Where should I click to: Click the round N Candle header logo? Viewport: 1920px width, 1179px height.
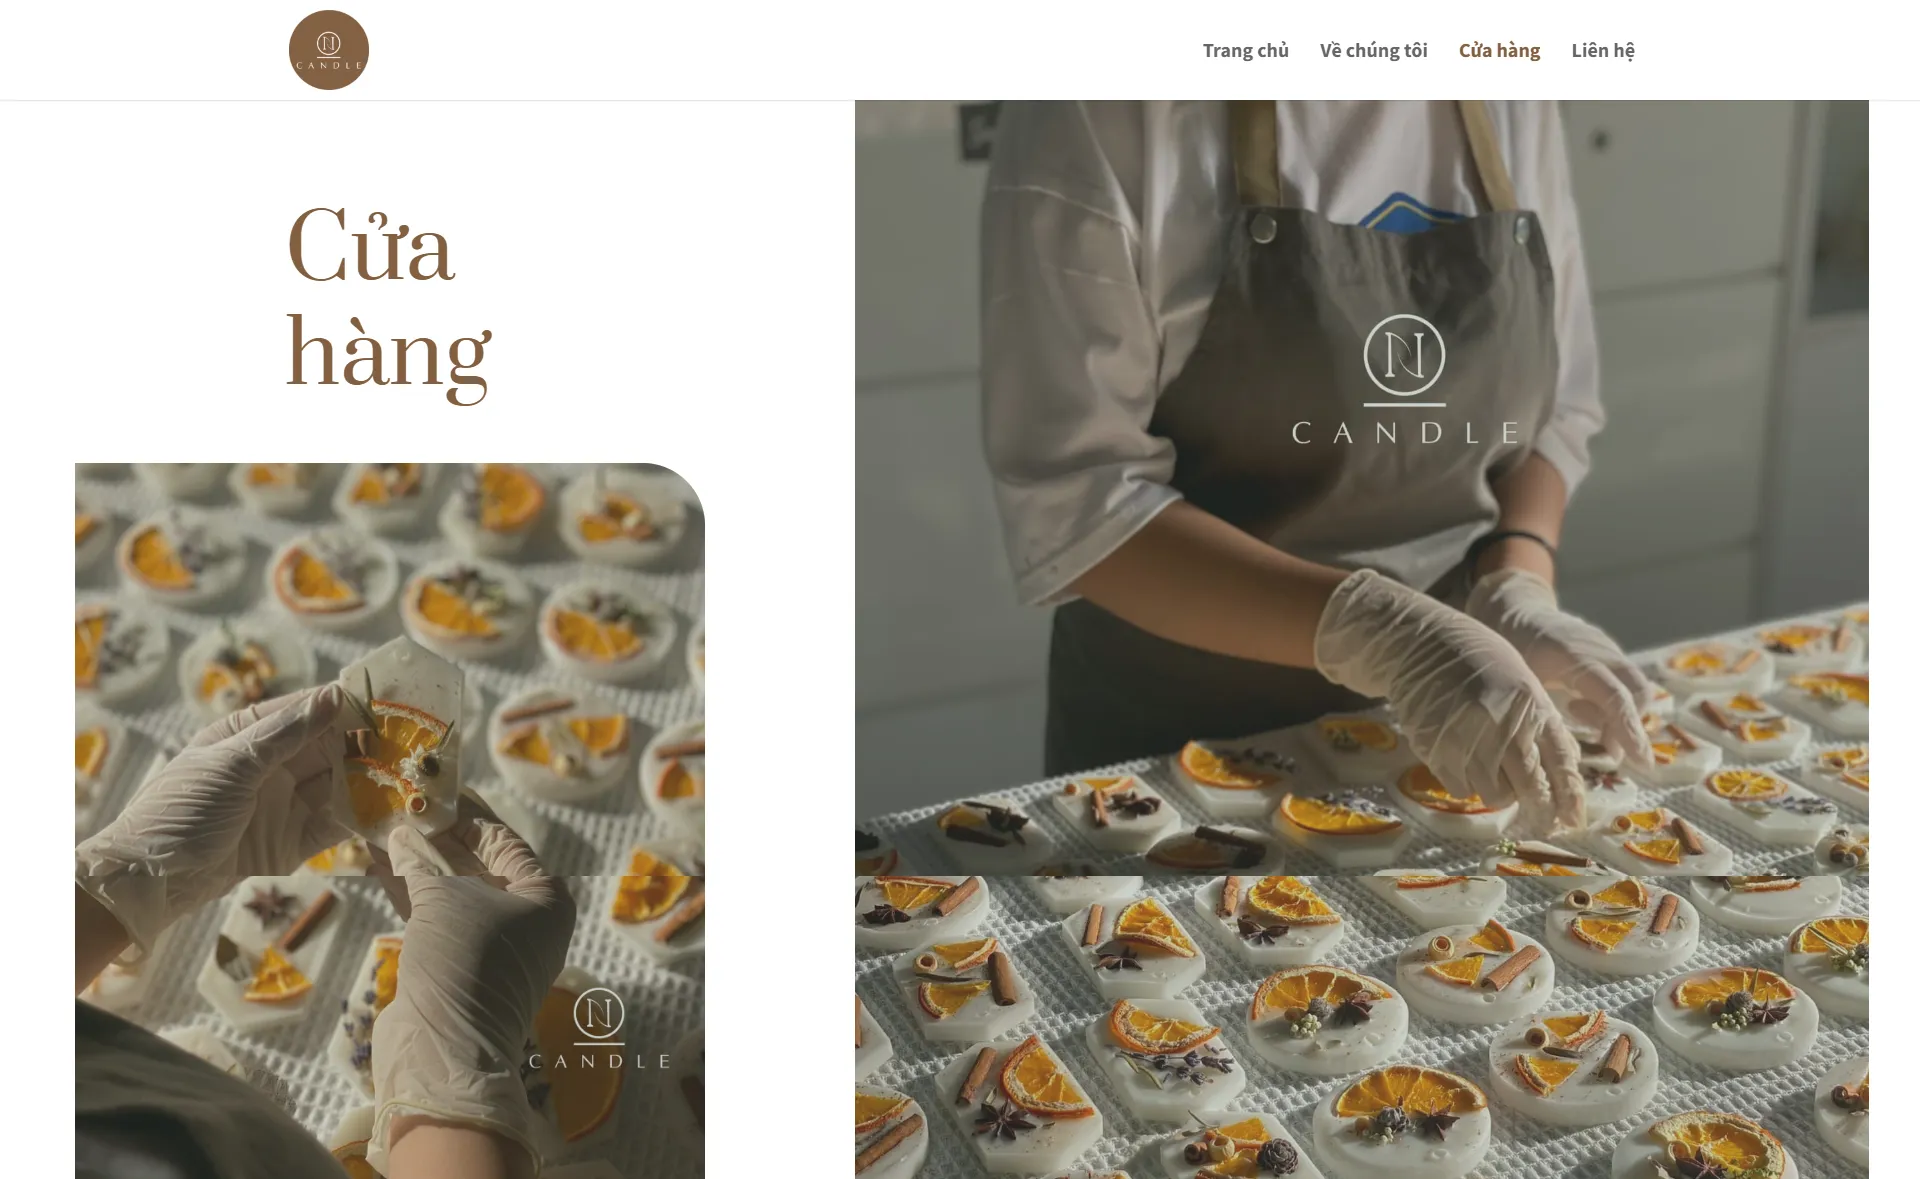[328, 50]
